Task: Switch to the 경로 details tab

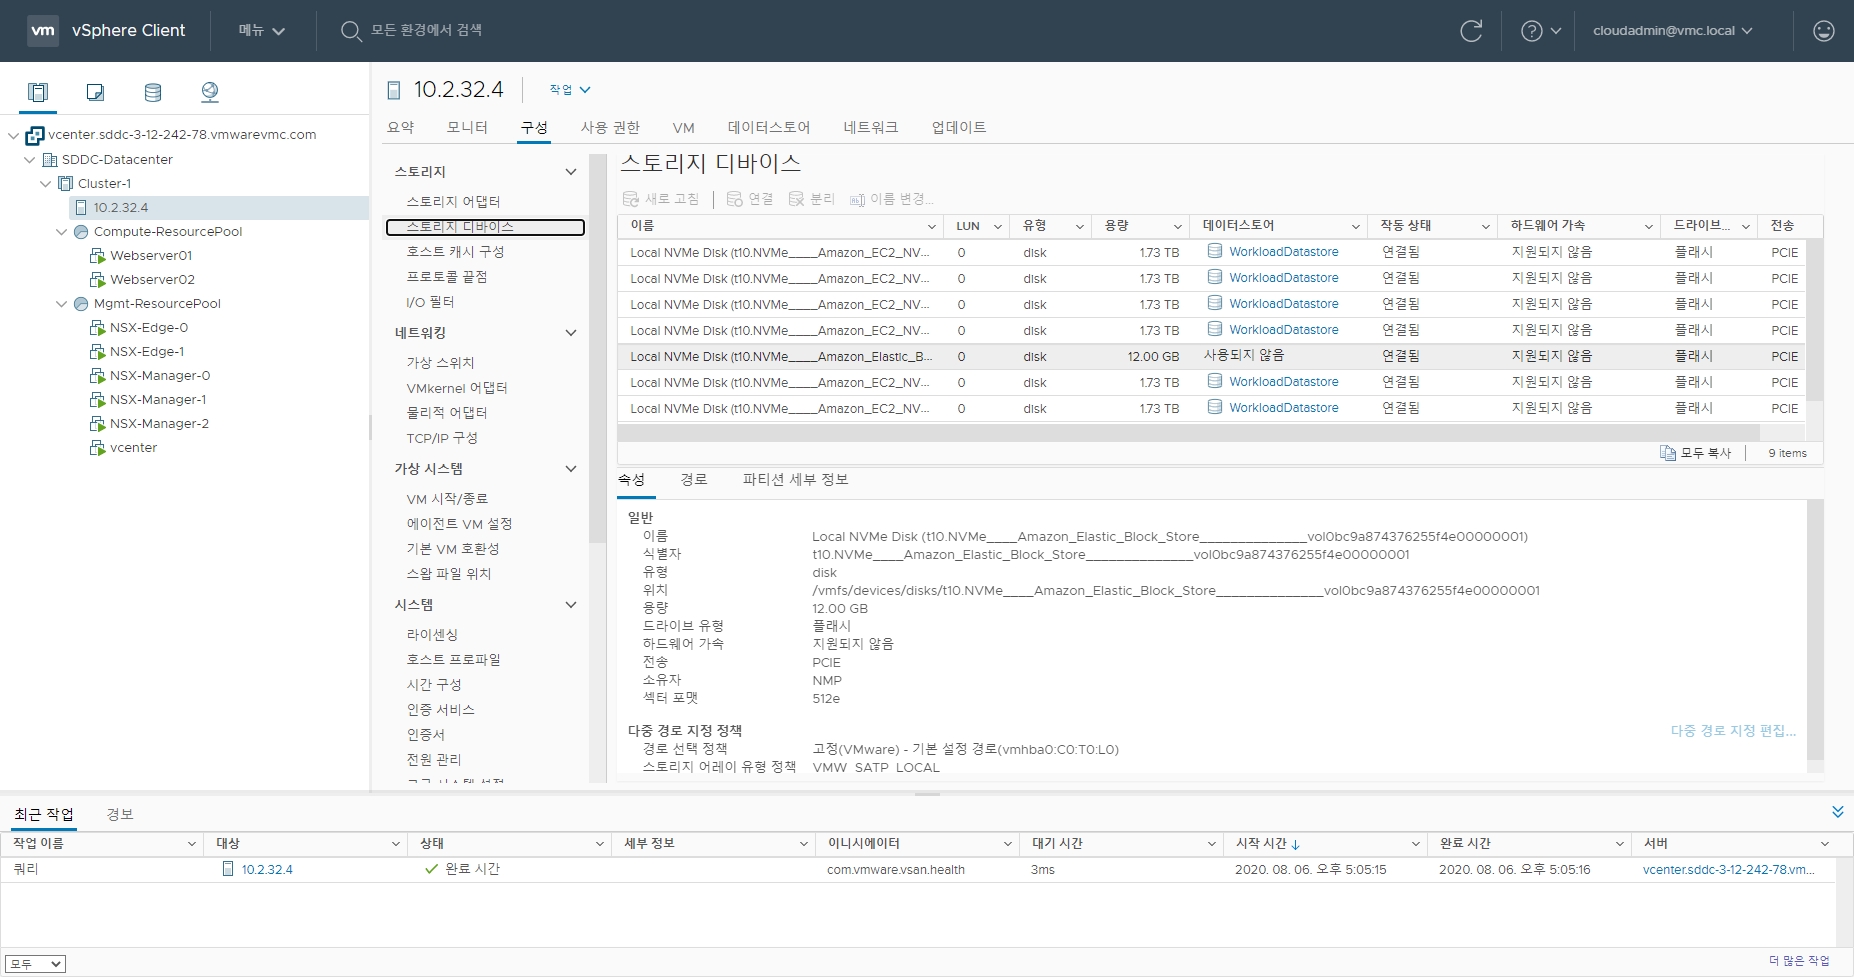Action: click(694, 480)
